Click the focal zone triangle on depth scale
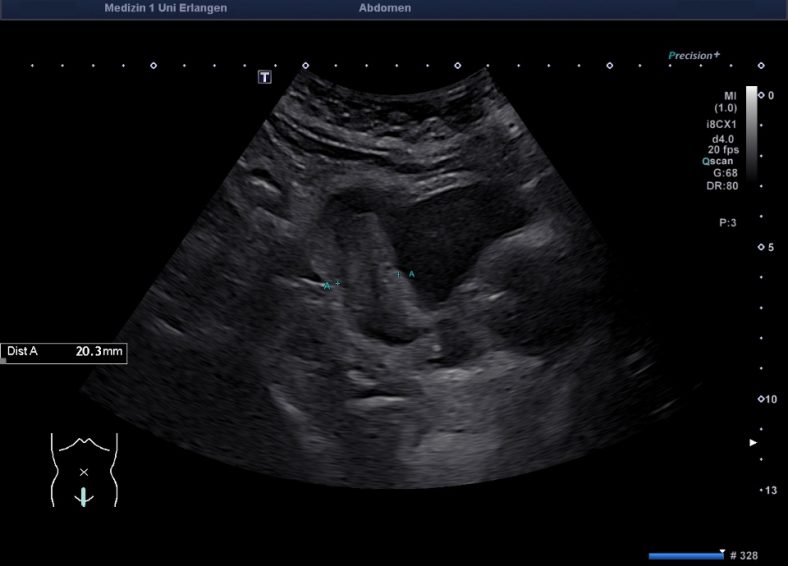This screenshot has height=566, width=788. pos(754,442)
